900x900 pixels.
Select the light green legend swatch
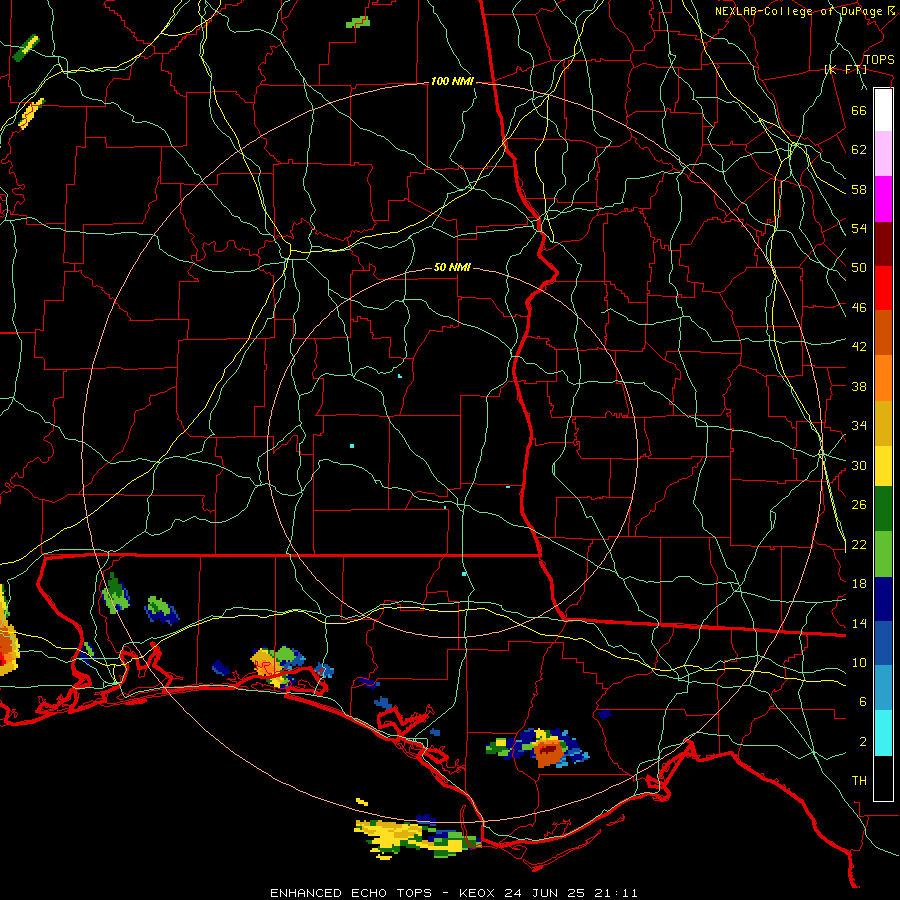(883, 554)
